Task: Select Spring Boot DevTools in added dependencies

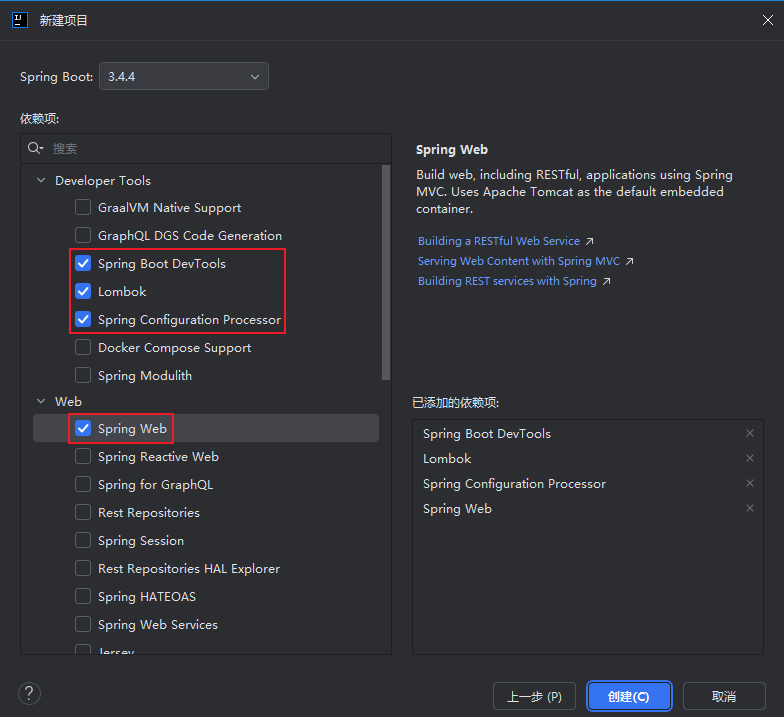Action: point(486,434)
